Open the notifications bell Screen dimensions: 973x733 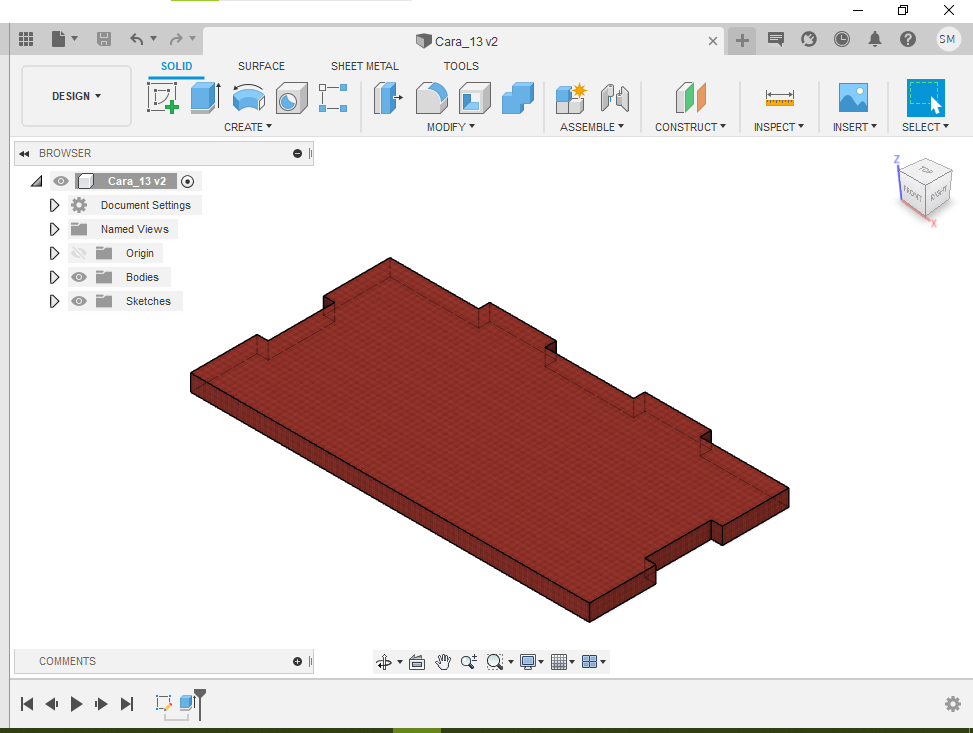[875, 39]
